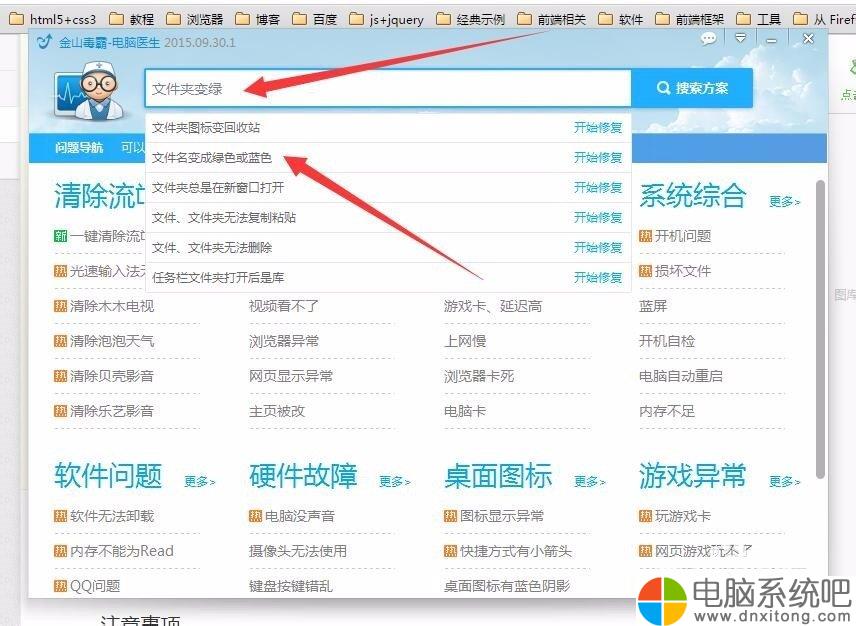The height and width of the screenshot is (626, 856).
Task: Start repair for 文件名变成绿色或蓝色
Action: click(x=598, y=158)
